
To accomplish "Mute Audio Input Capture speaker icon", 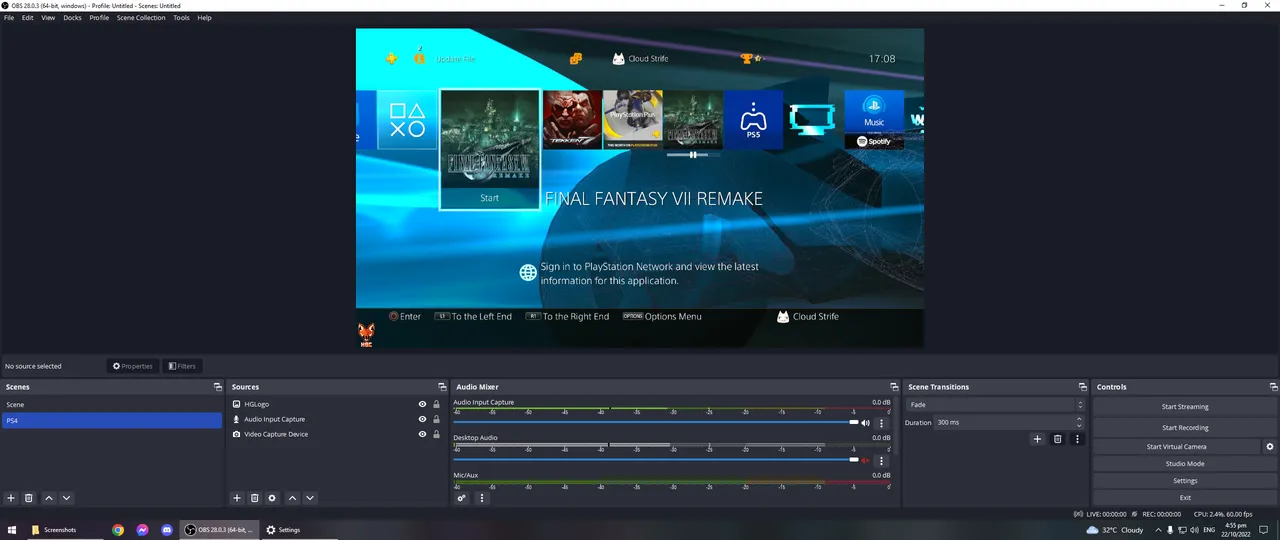I will pyautogui.click(x=865, y=424).
